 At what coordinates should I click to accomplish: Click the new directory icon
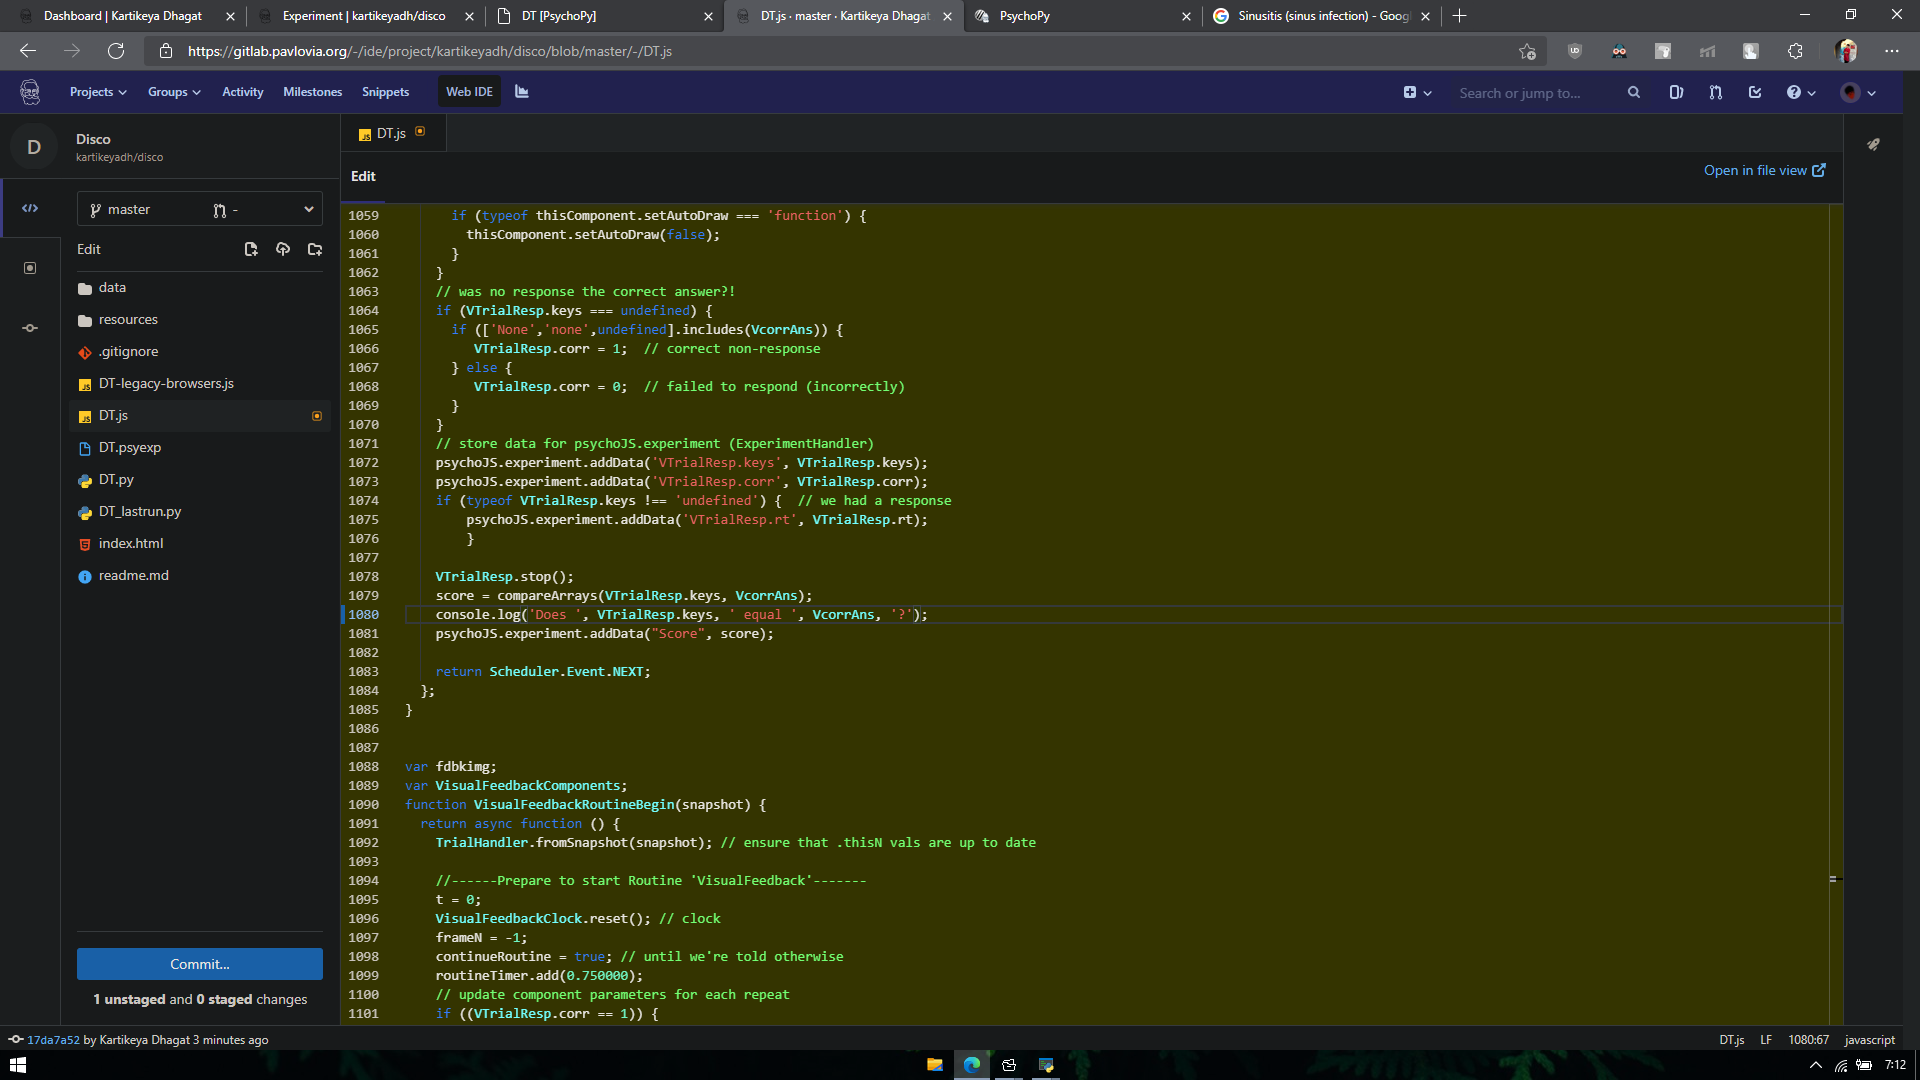click(315, 249)
